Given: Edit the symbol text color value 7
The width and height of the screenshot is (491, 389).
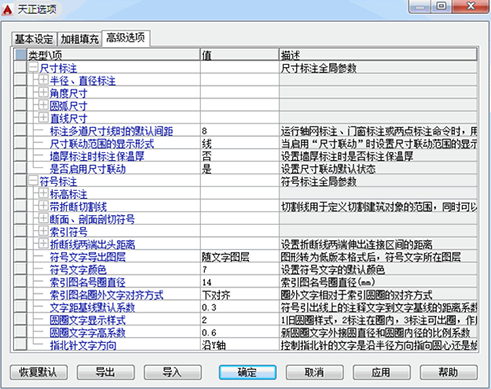Looking at the screenshot, I should tap(240, 270).
